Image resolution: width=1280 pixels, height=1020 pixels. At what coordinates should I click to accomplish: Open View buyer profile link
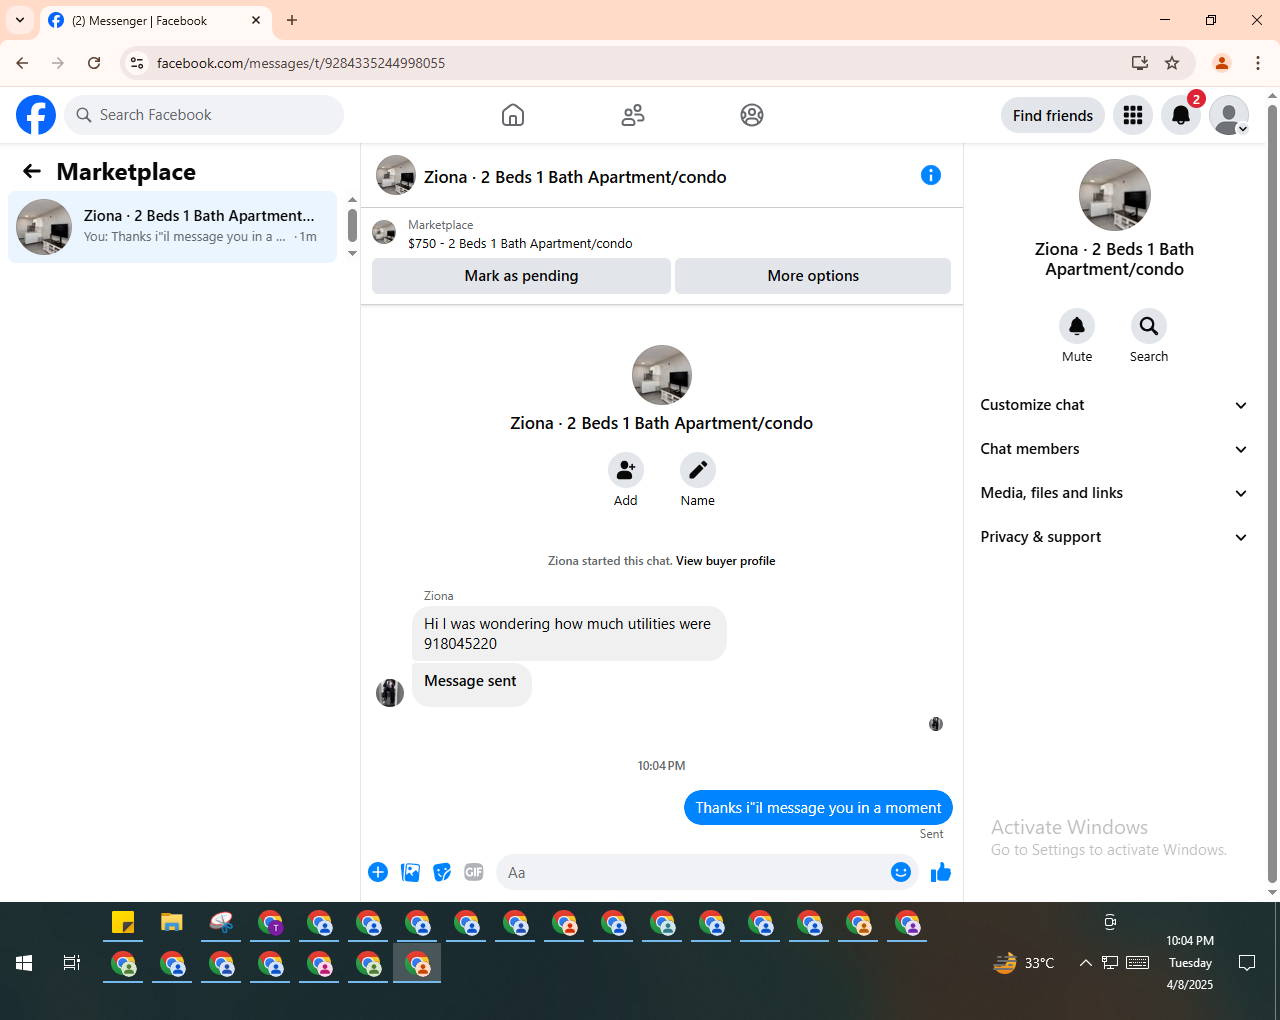[x=725, y=561]
